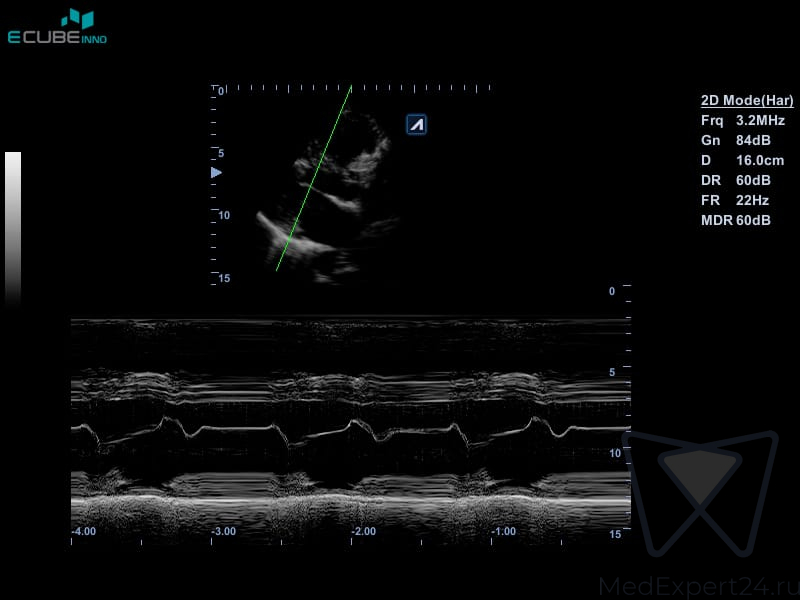Click the mitral valve M-mode trace

[350, 431]
